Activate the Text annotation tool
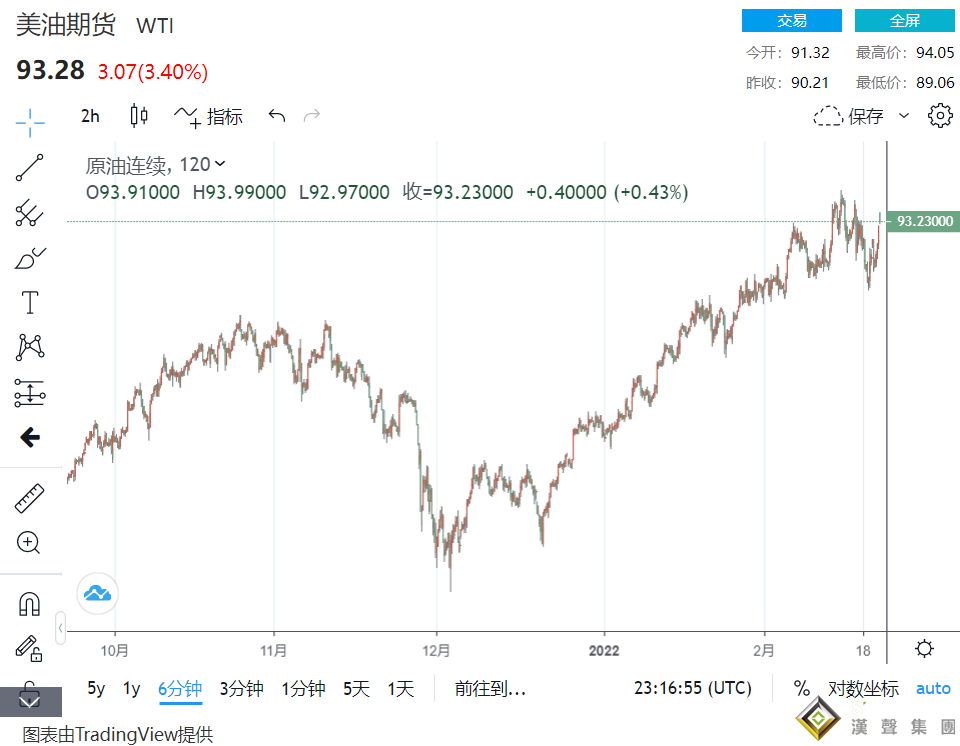 [x=30, y=302]
